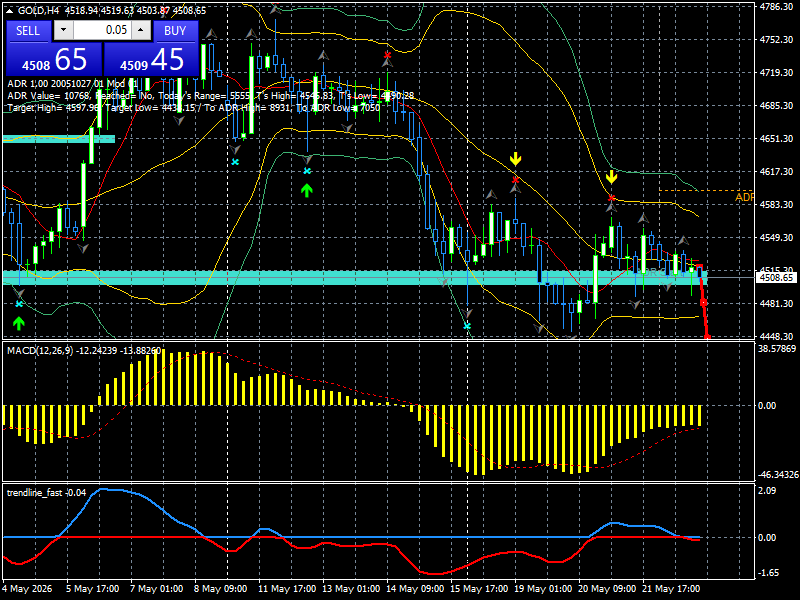Click the 38.57869 MACD scale value
800x600 pixels.
777,349
